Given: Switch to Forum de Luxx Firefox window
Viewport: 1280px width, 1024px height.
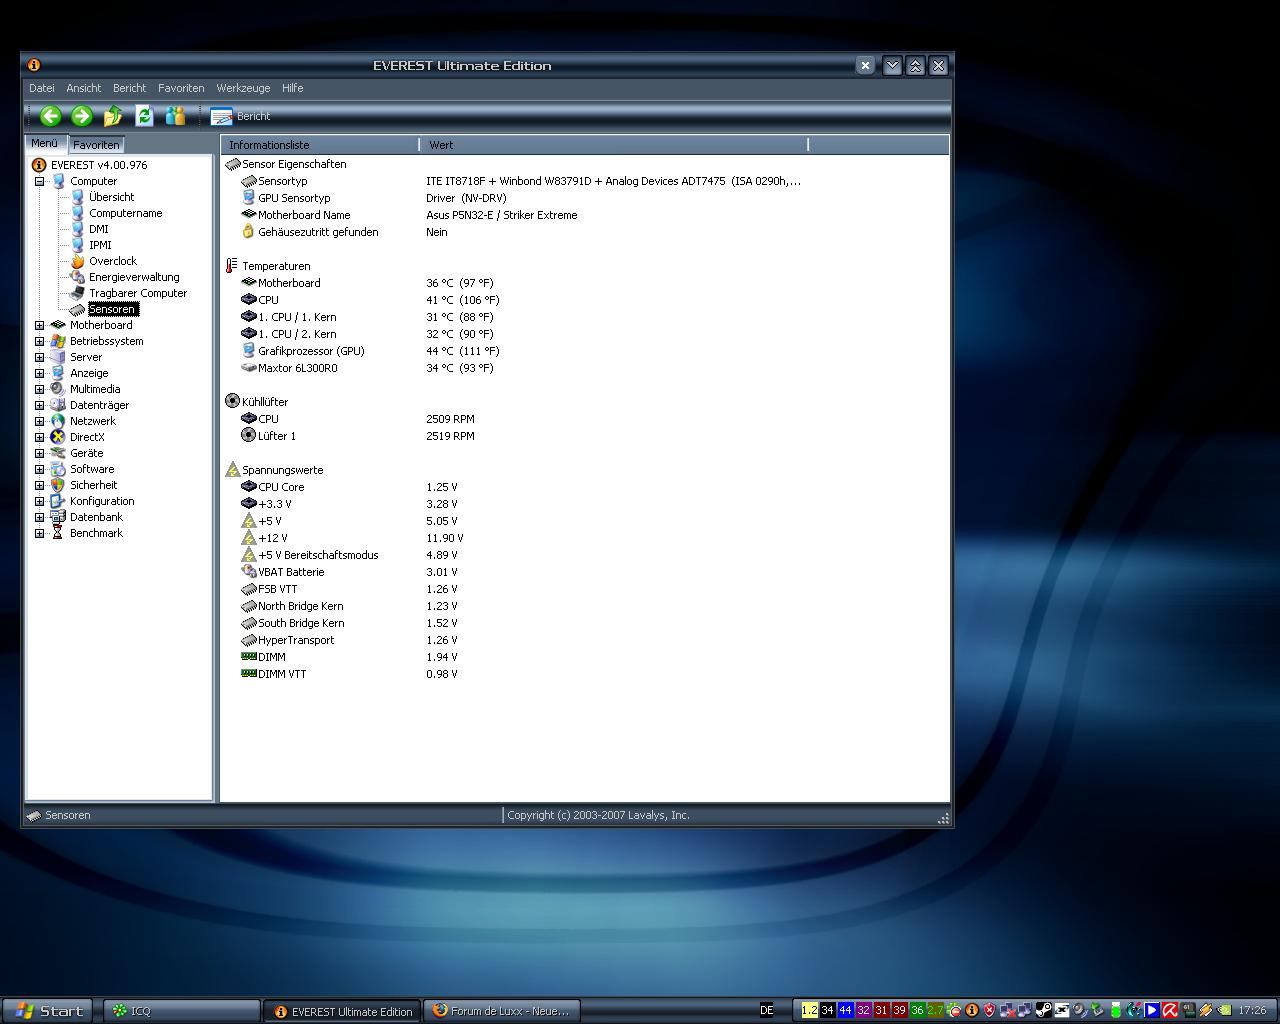Looking at the screenshot, I should coord(501,1011).
